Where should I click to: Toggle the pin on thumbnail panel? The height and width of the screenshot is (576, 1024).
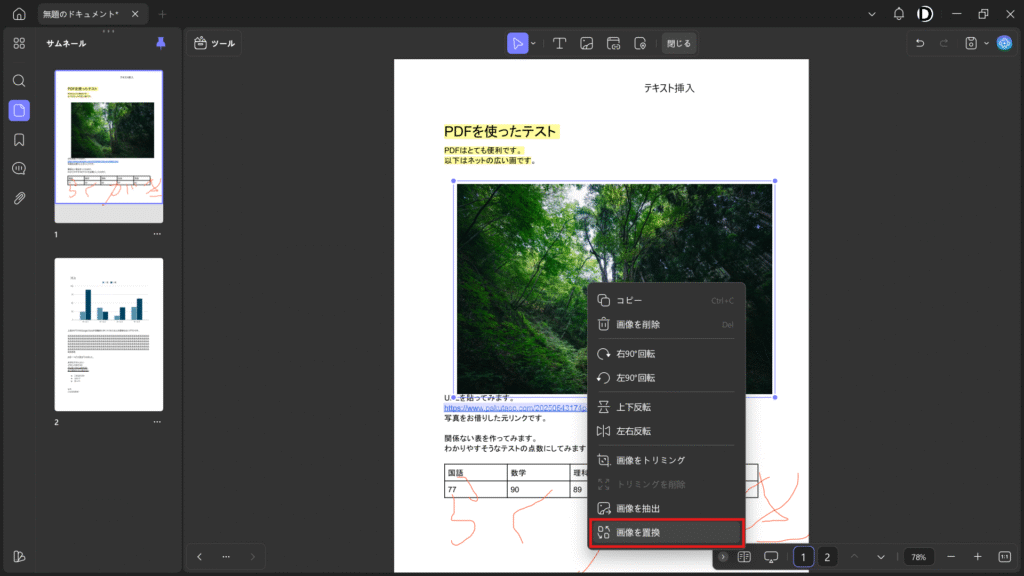click(x=161, y=43)
